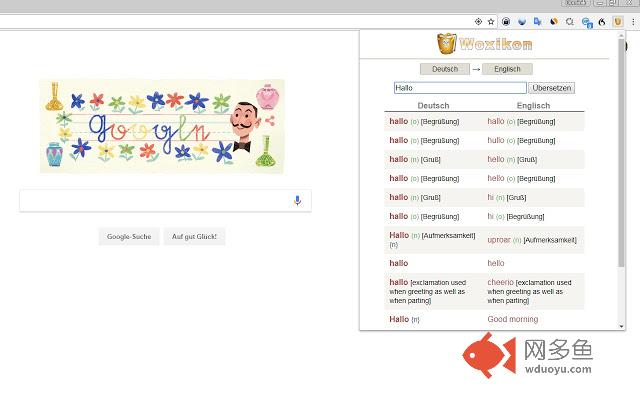Bookmark this page with the star icon

point(491,21)
